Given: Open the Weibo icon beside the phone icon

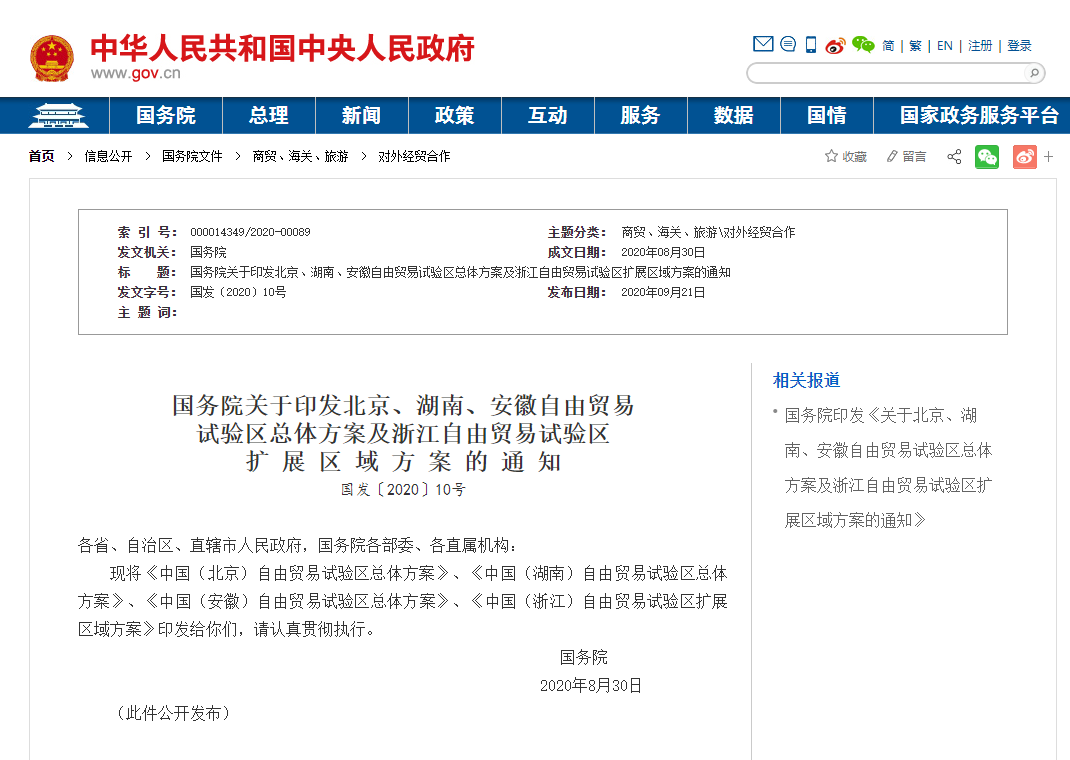Looking at the screenshot, I should click(x=835, y=45).
